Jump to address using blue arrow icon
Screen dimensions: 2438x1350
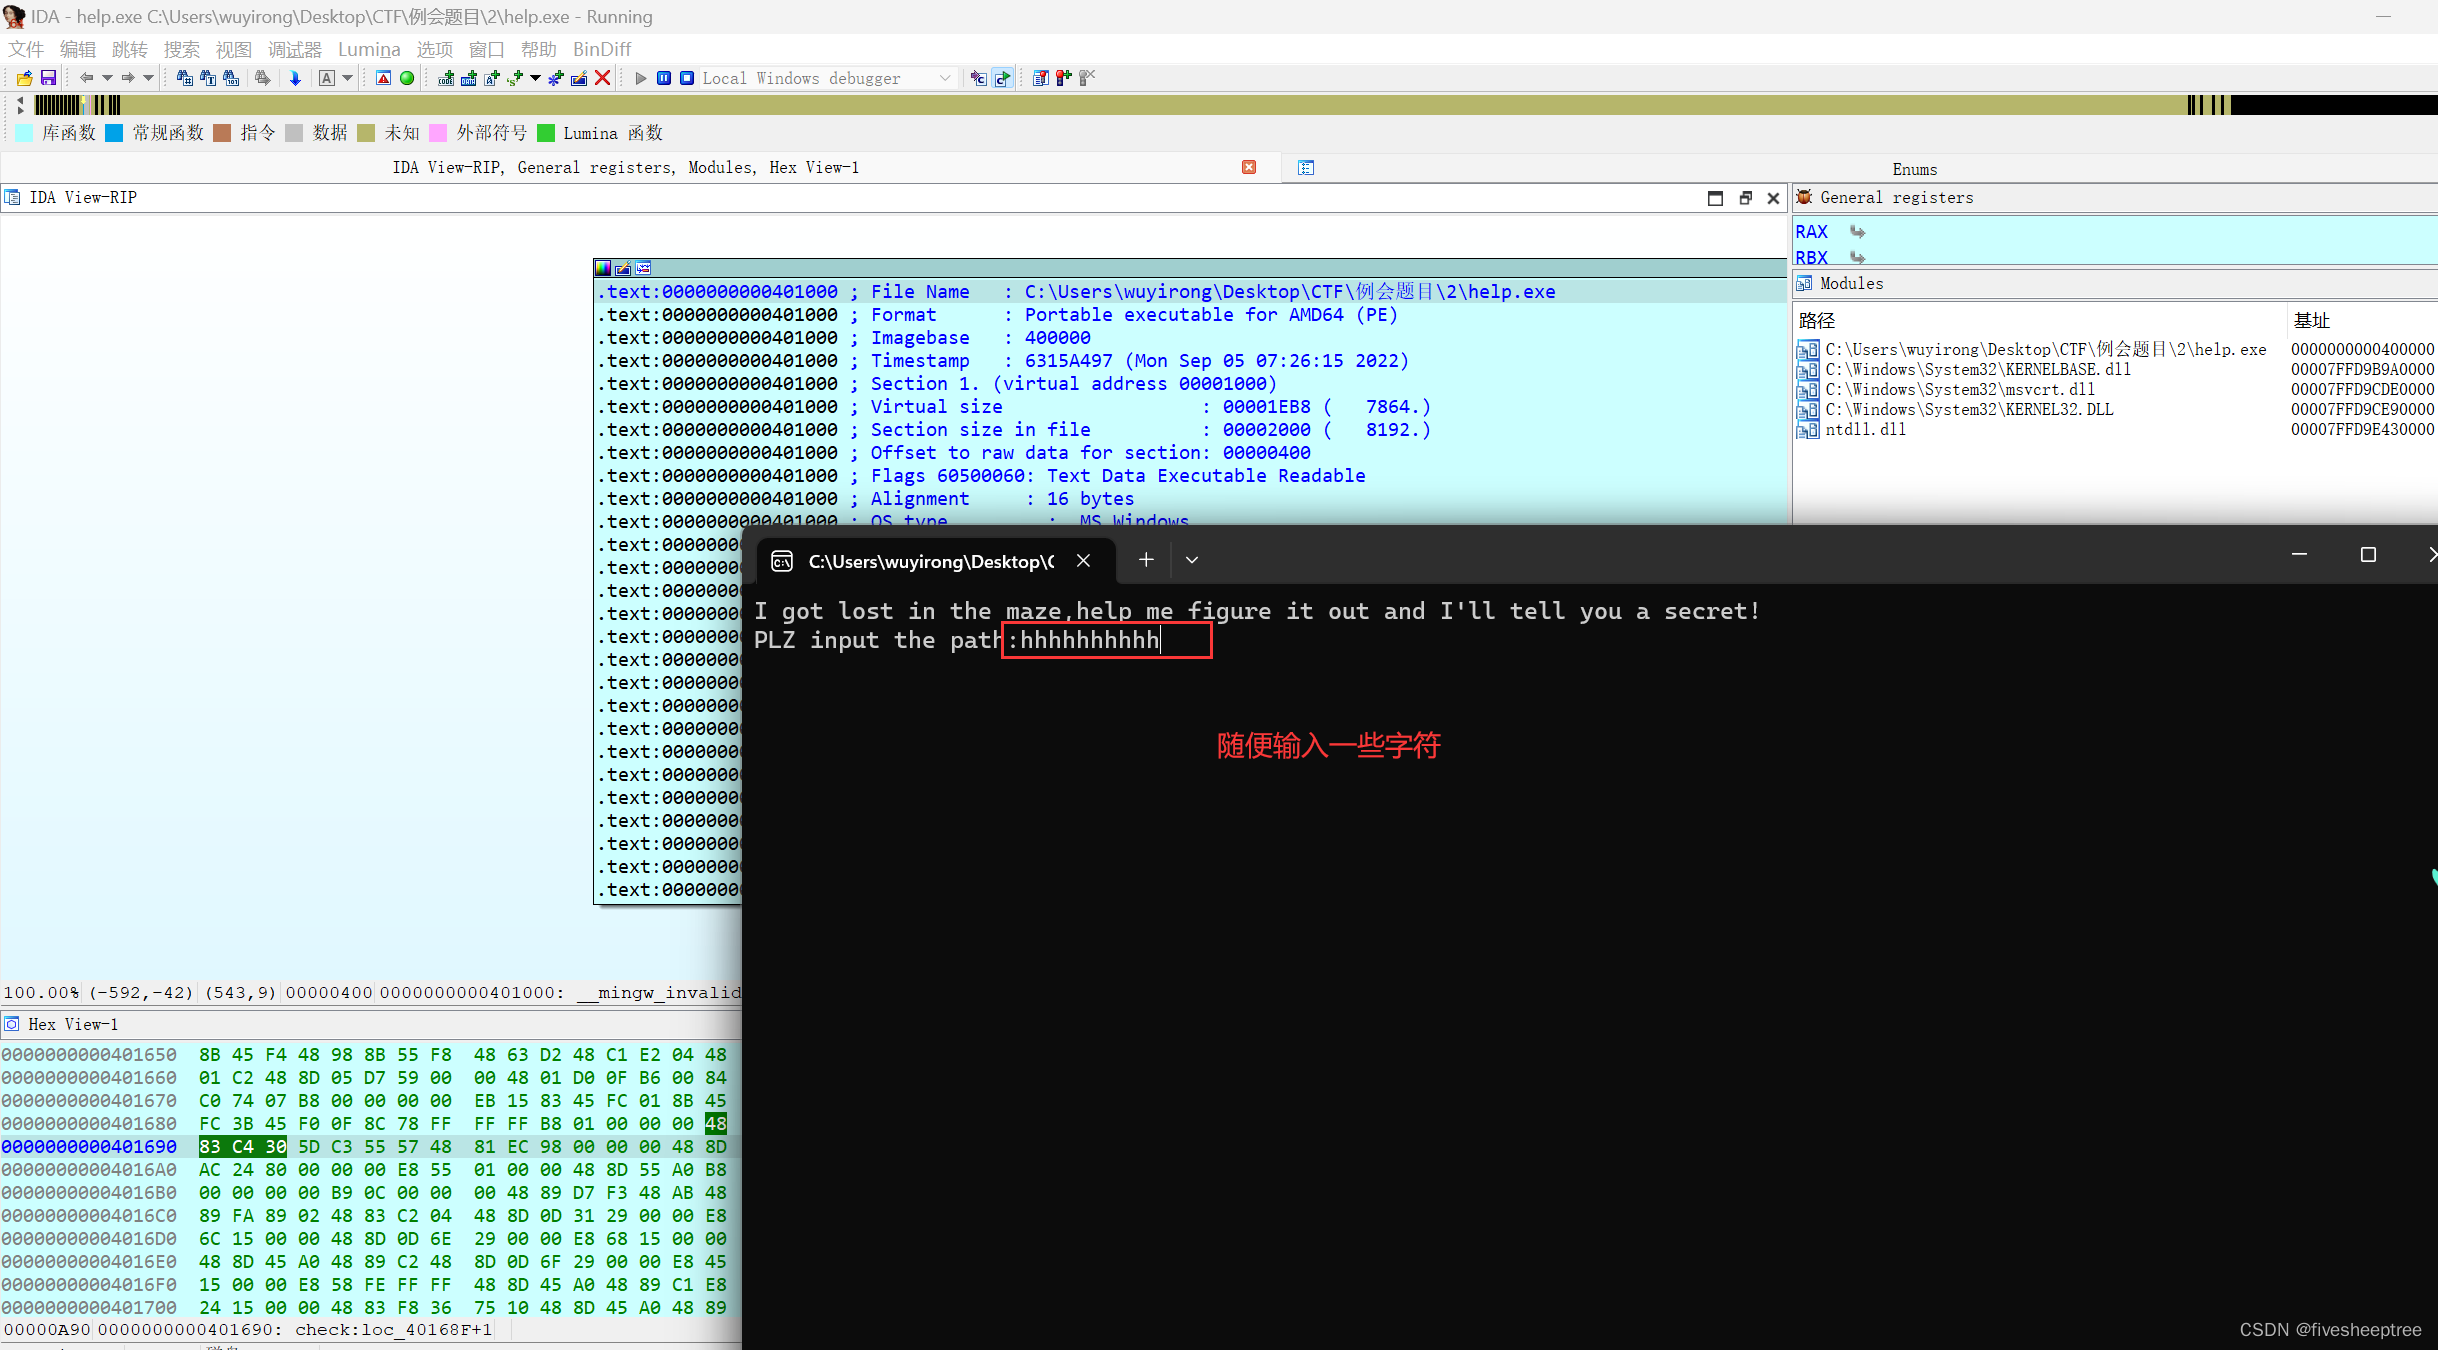tap(296, 78)
